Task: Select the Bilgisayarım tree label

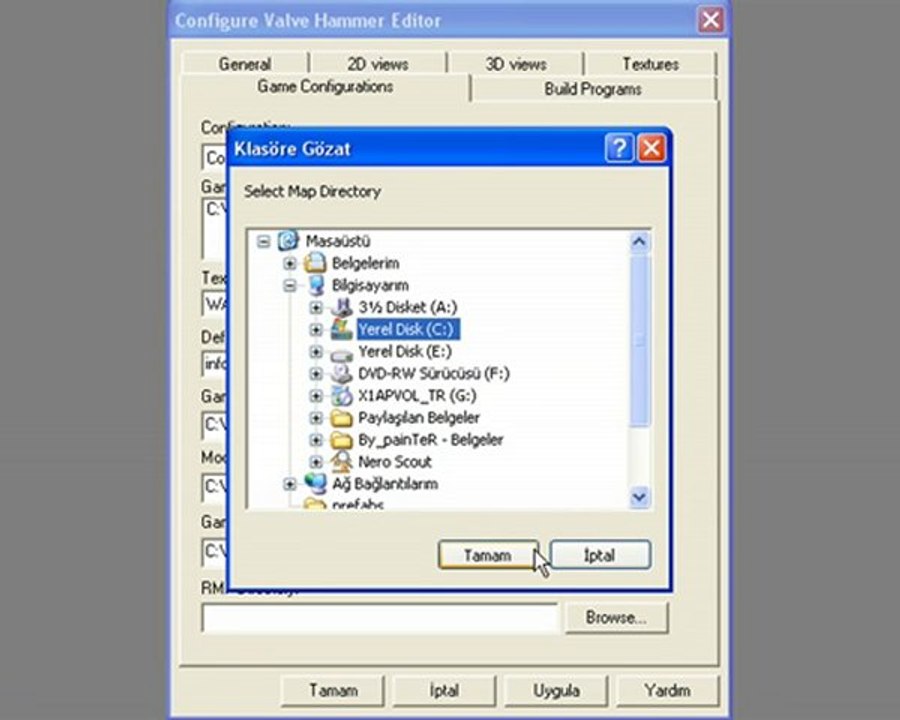Action: tap(370, 285)
